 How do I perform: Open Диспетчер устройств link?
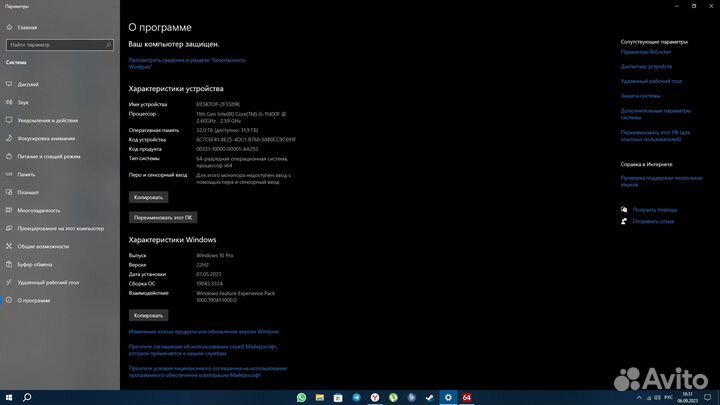646,67
